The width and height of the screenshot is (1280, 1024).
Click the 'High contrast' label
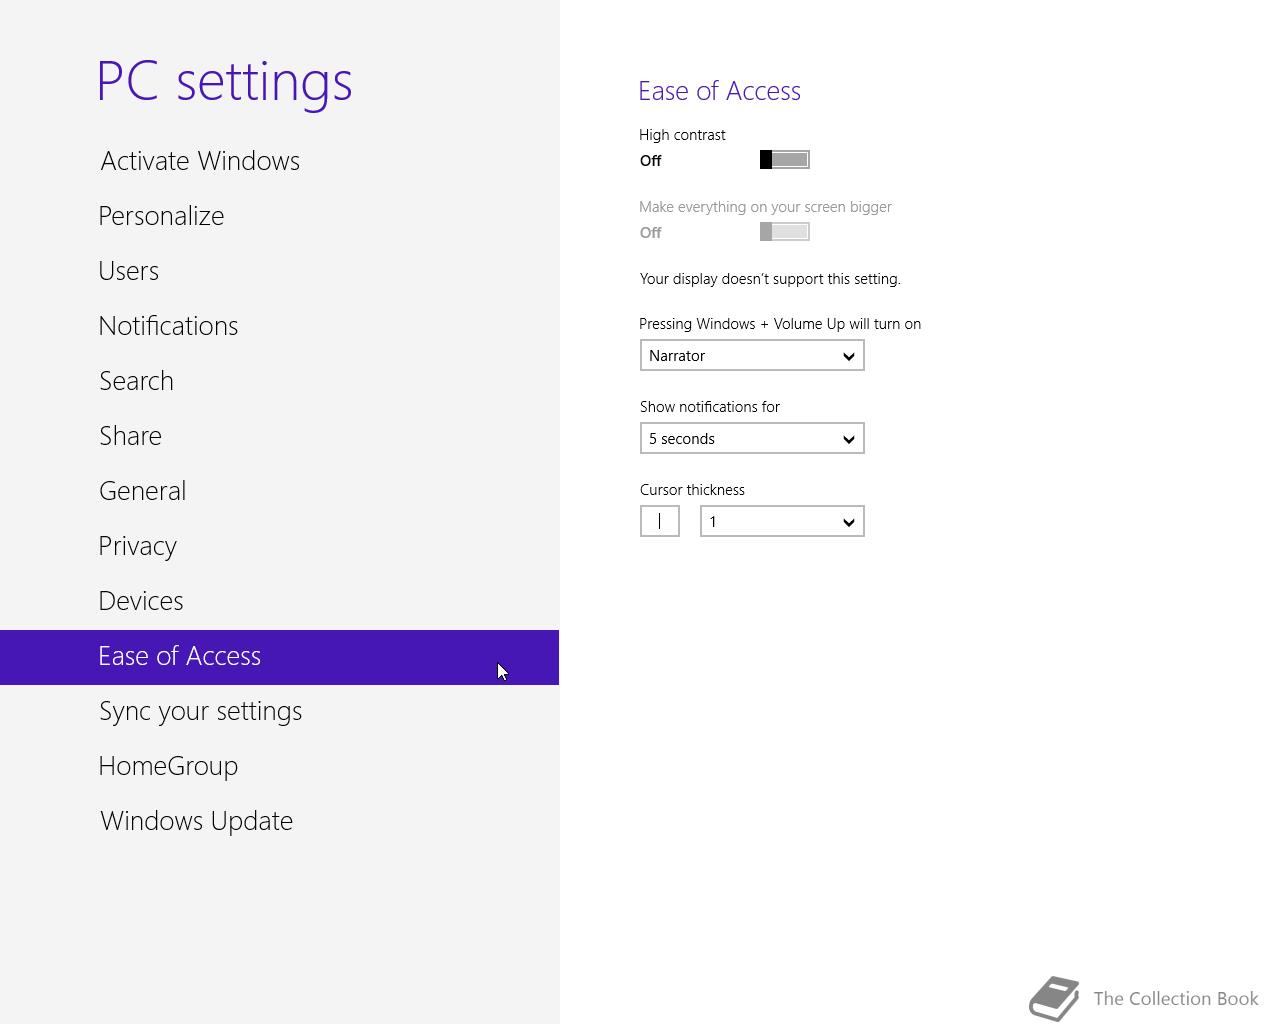[682, 135]
